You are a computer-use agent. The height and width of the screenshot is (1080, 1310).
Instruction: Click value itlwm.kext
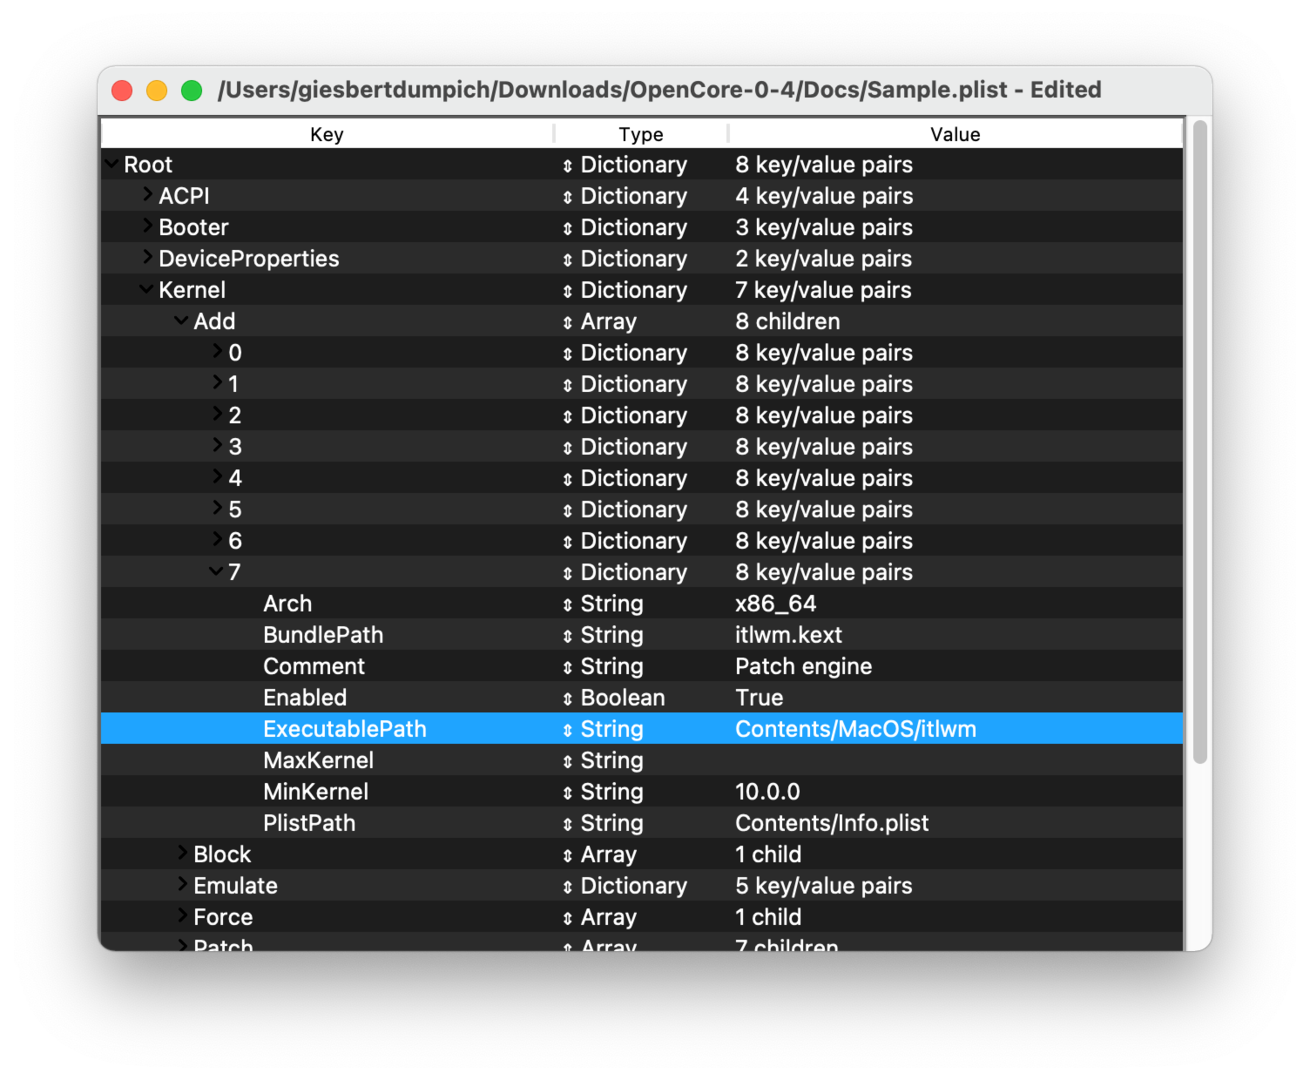coord(788,635)
